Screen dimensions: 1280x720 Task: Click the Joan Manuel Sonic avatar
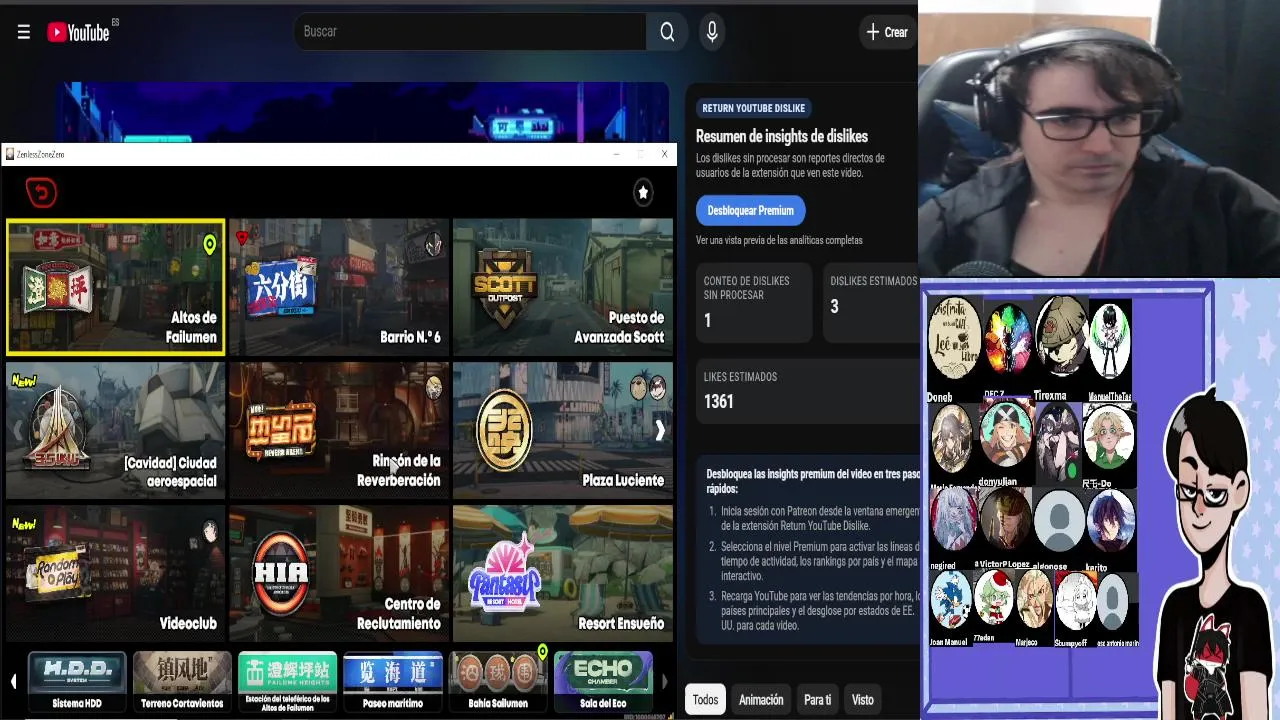[951, 602]
